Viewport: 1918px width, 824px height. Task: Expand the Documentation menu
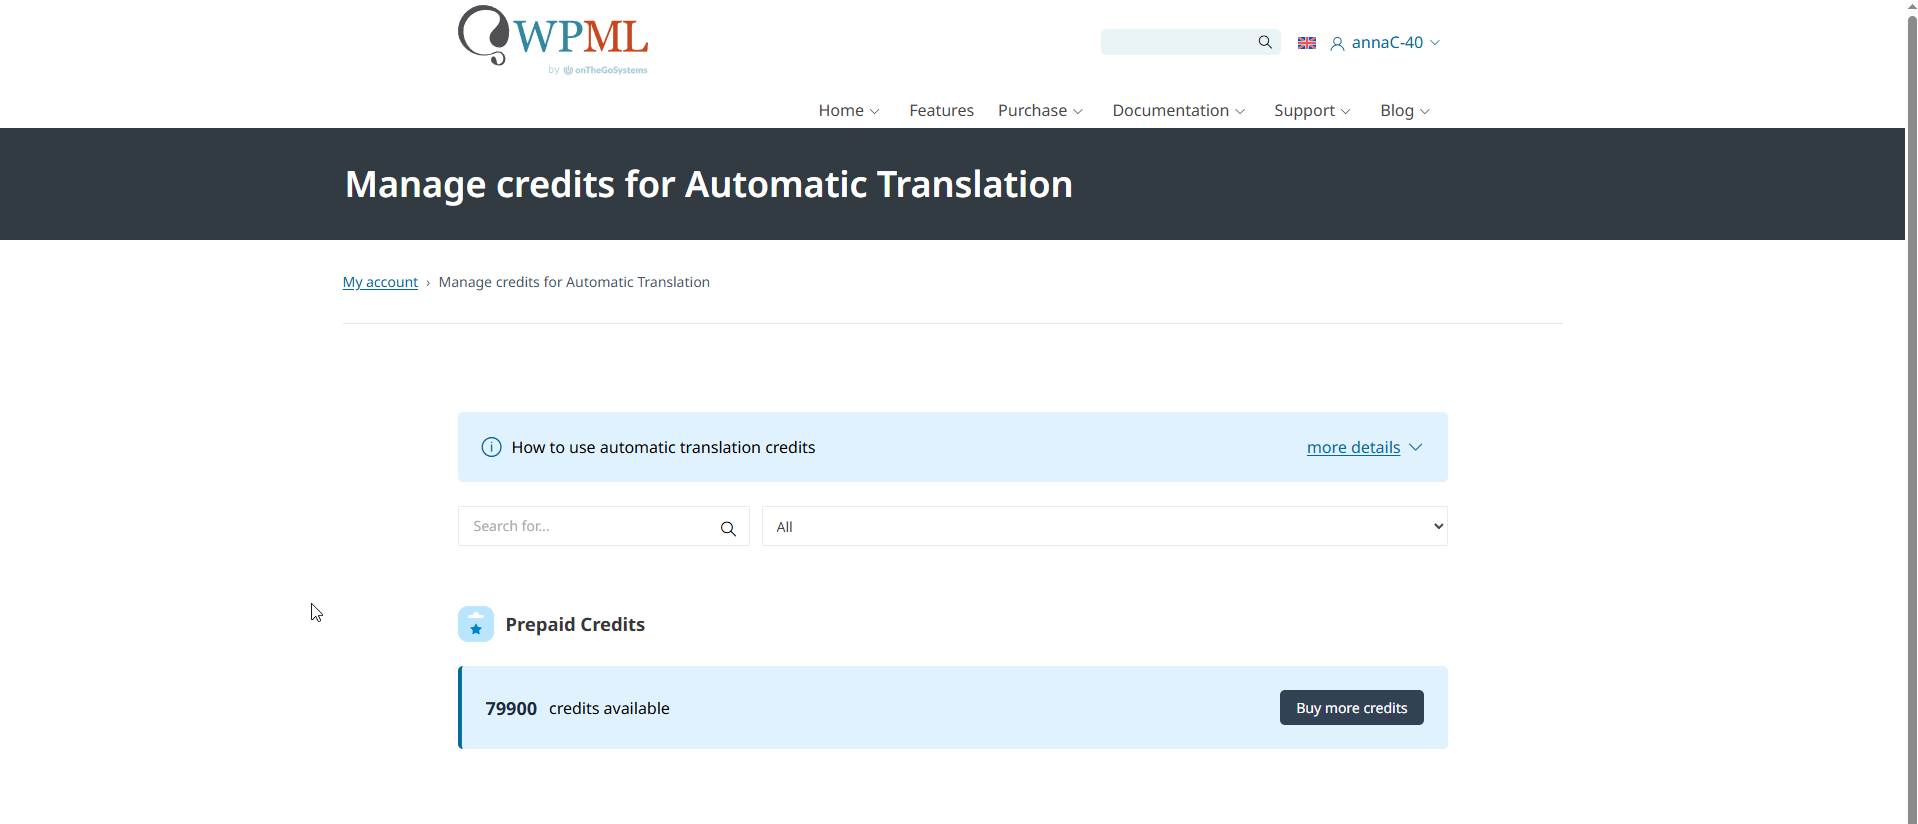tap(1178, 110)
